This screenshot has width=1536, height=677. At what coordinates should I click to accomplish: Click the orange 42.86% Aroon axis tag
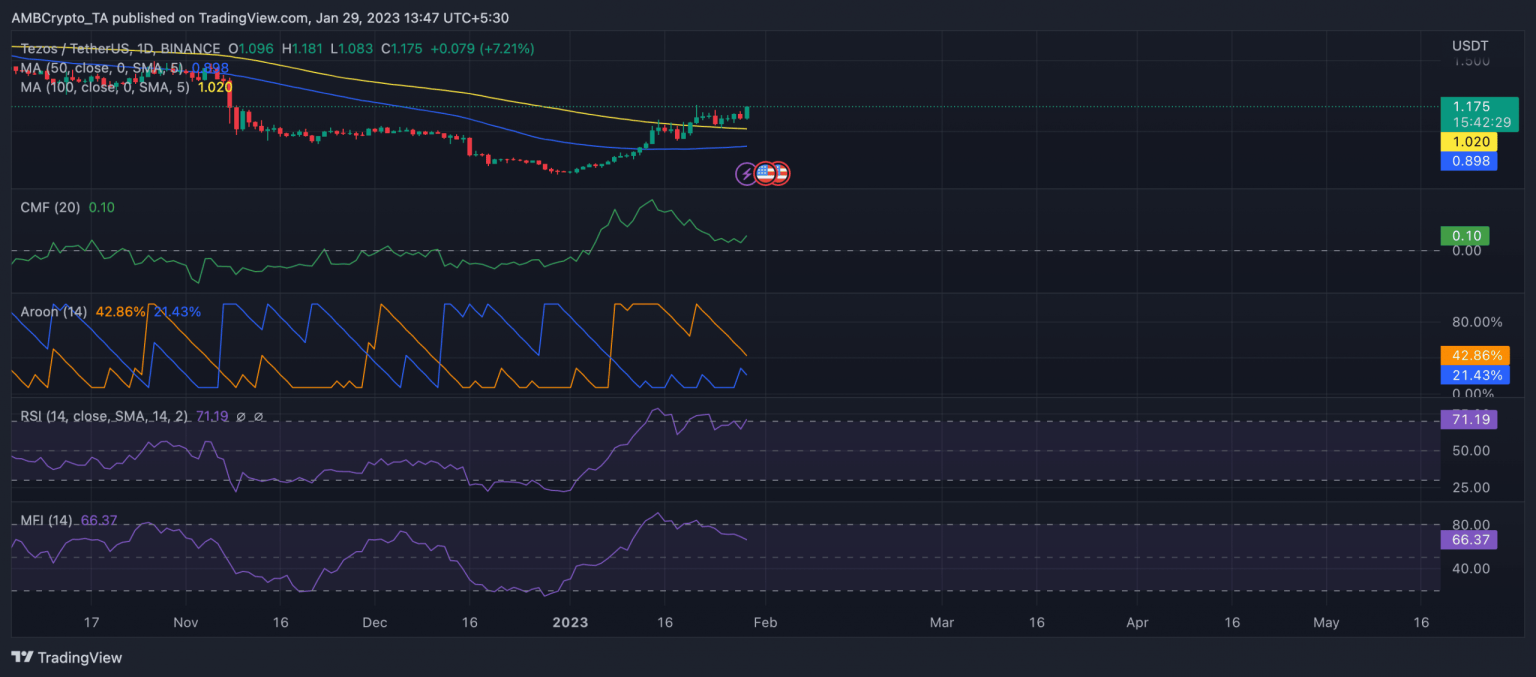pos(1474,355)
